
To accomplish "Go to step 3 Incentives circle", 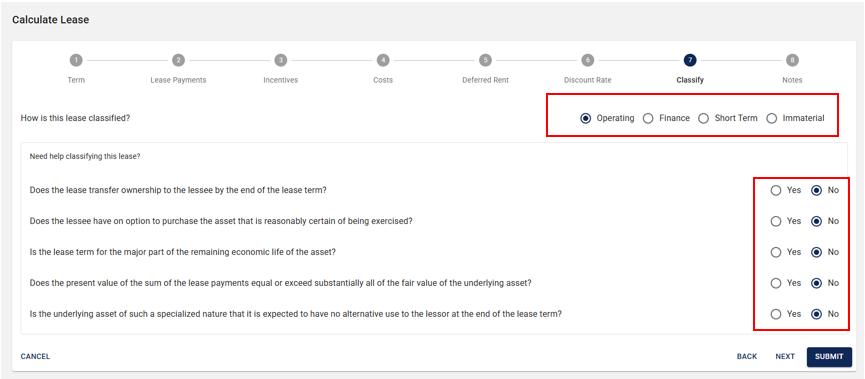I will point(280,60).
